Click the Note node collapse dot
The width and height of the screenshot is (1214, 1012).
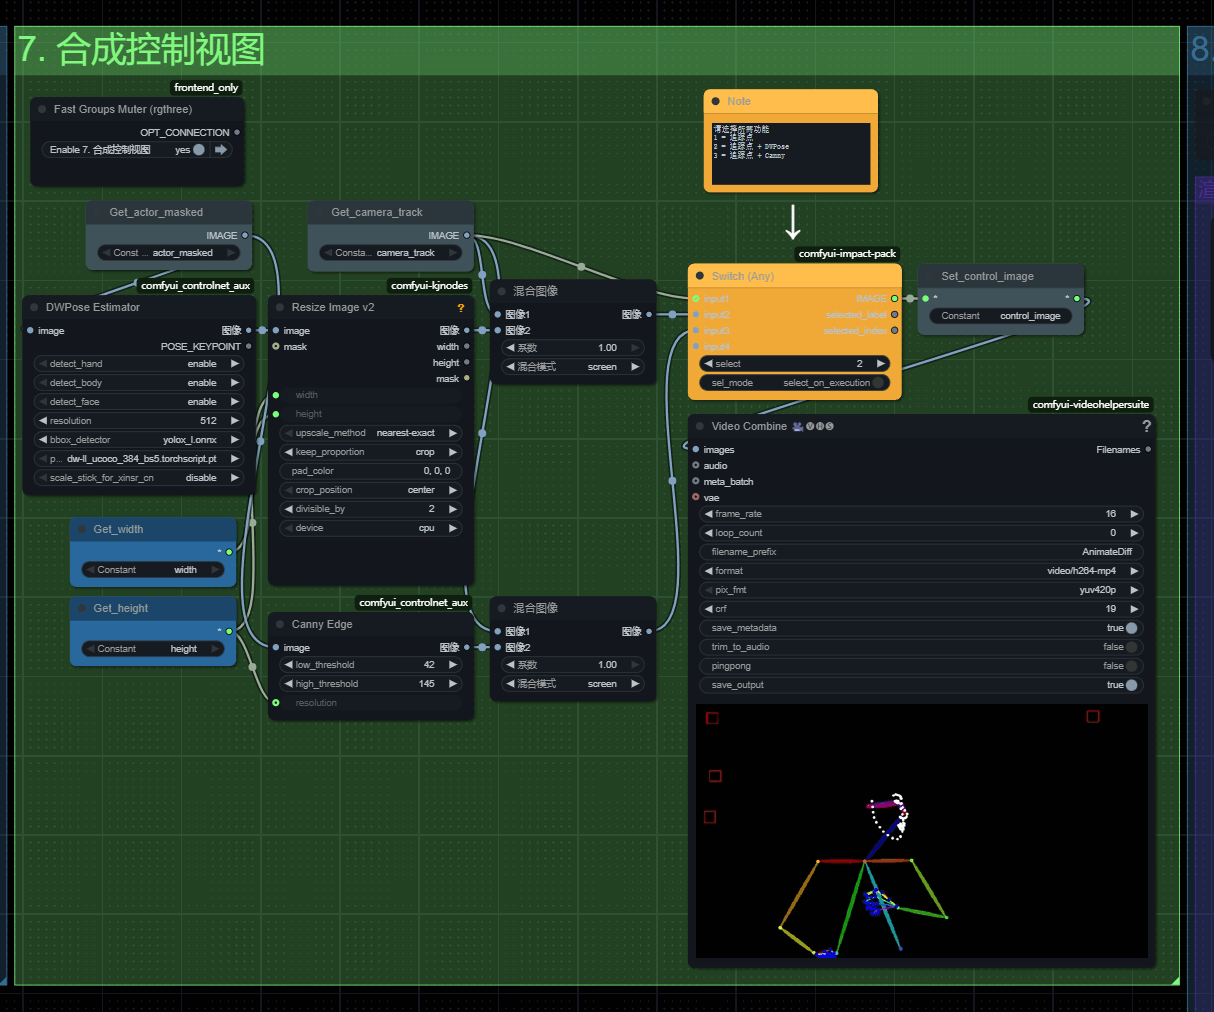pos(715,102)
